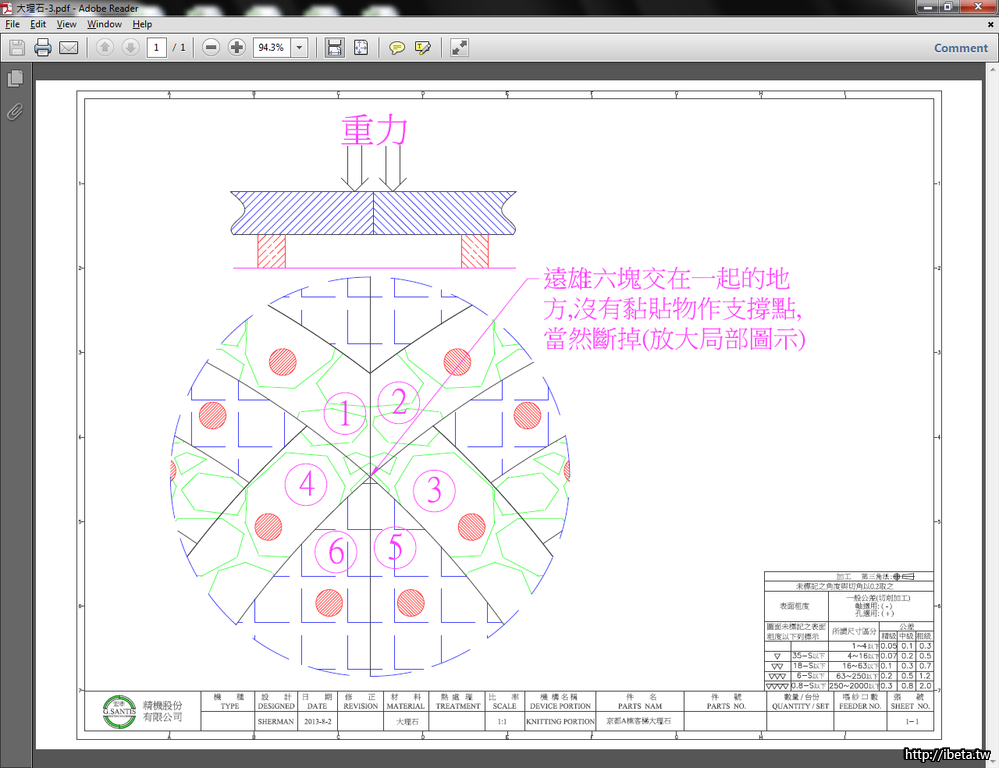
Task: Open the Window menu
Action: (x=104, y=24)
